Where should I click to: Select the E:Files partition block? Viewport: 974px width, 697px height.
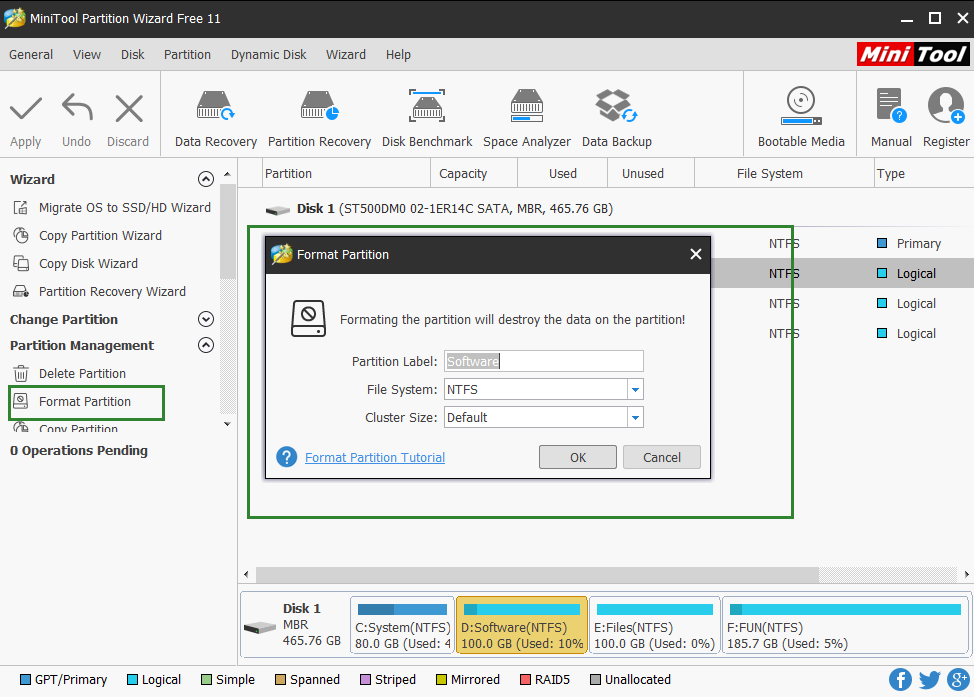pos(655,625)
